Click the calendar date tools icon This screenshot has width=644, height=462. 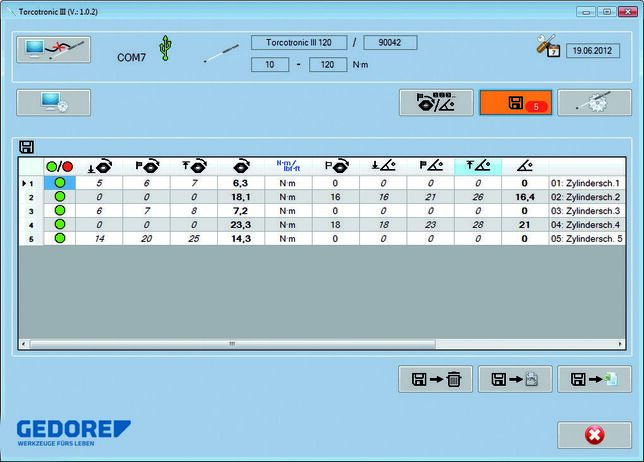(x=547, y=47)
